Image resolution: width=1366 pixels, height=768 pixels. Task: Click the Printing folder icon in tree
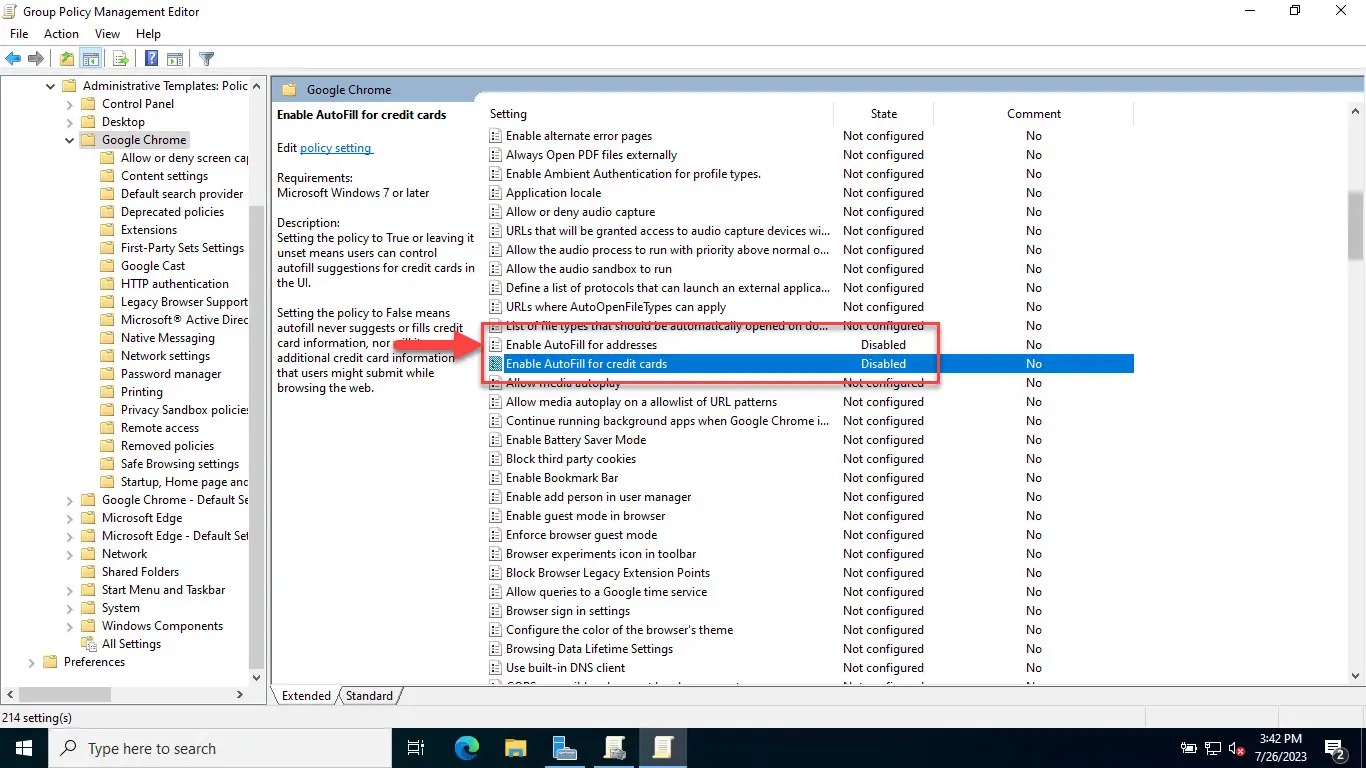pyautogui.click(x=108, y=392)
